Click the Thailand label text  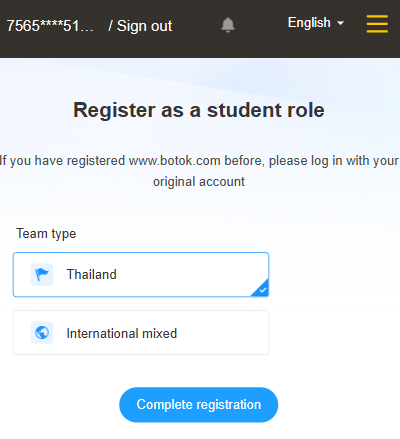[92, 274]
